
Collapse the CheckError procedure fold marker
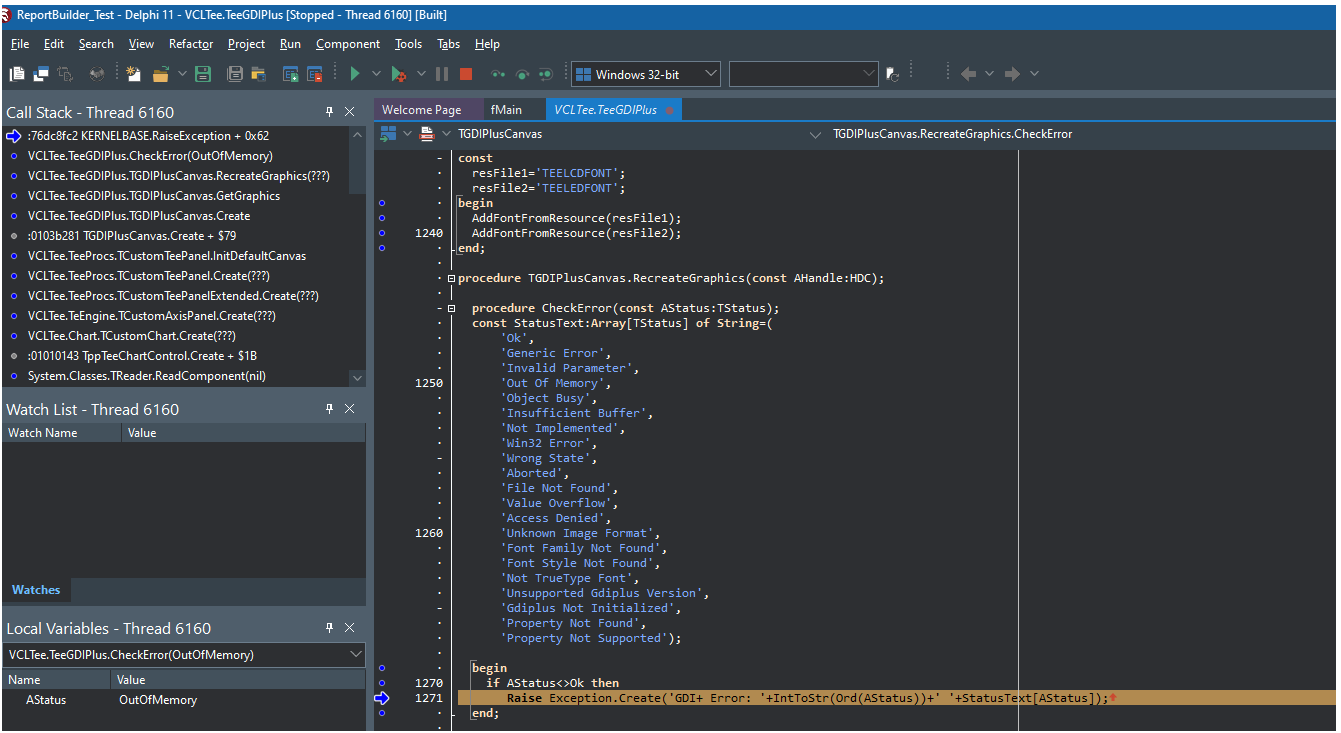pyautogui.click(x=451, y=308)
